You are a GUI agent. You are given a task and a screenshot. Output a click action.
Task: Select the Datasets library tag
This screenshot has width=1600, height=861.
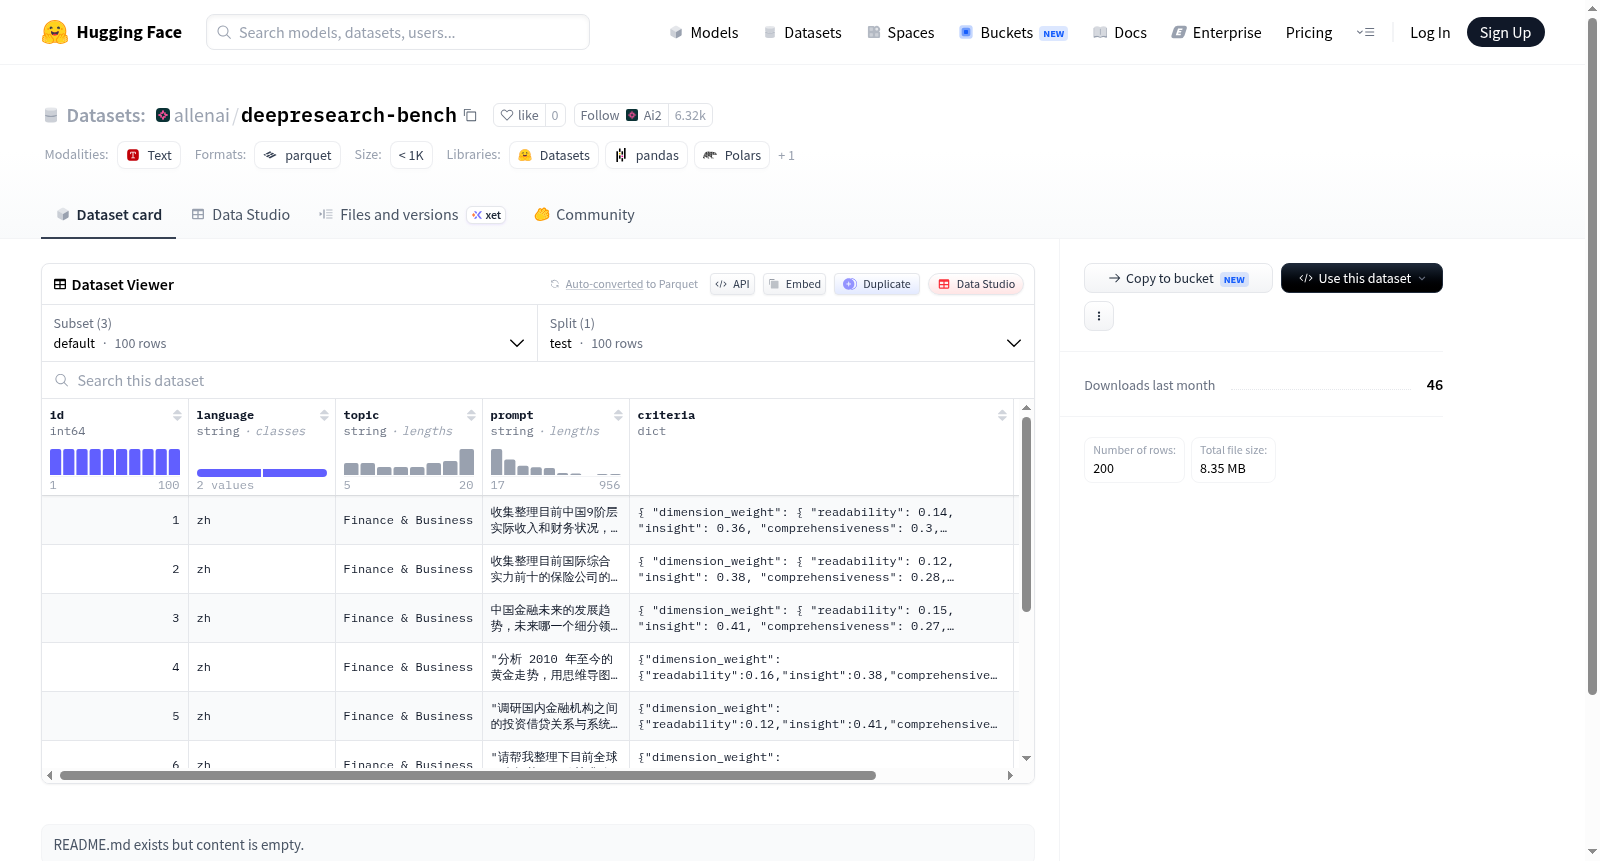coord(554,155)
